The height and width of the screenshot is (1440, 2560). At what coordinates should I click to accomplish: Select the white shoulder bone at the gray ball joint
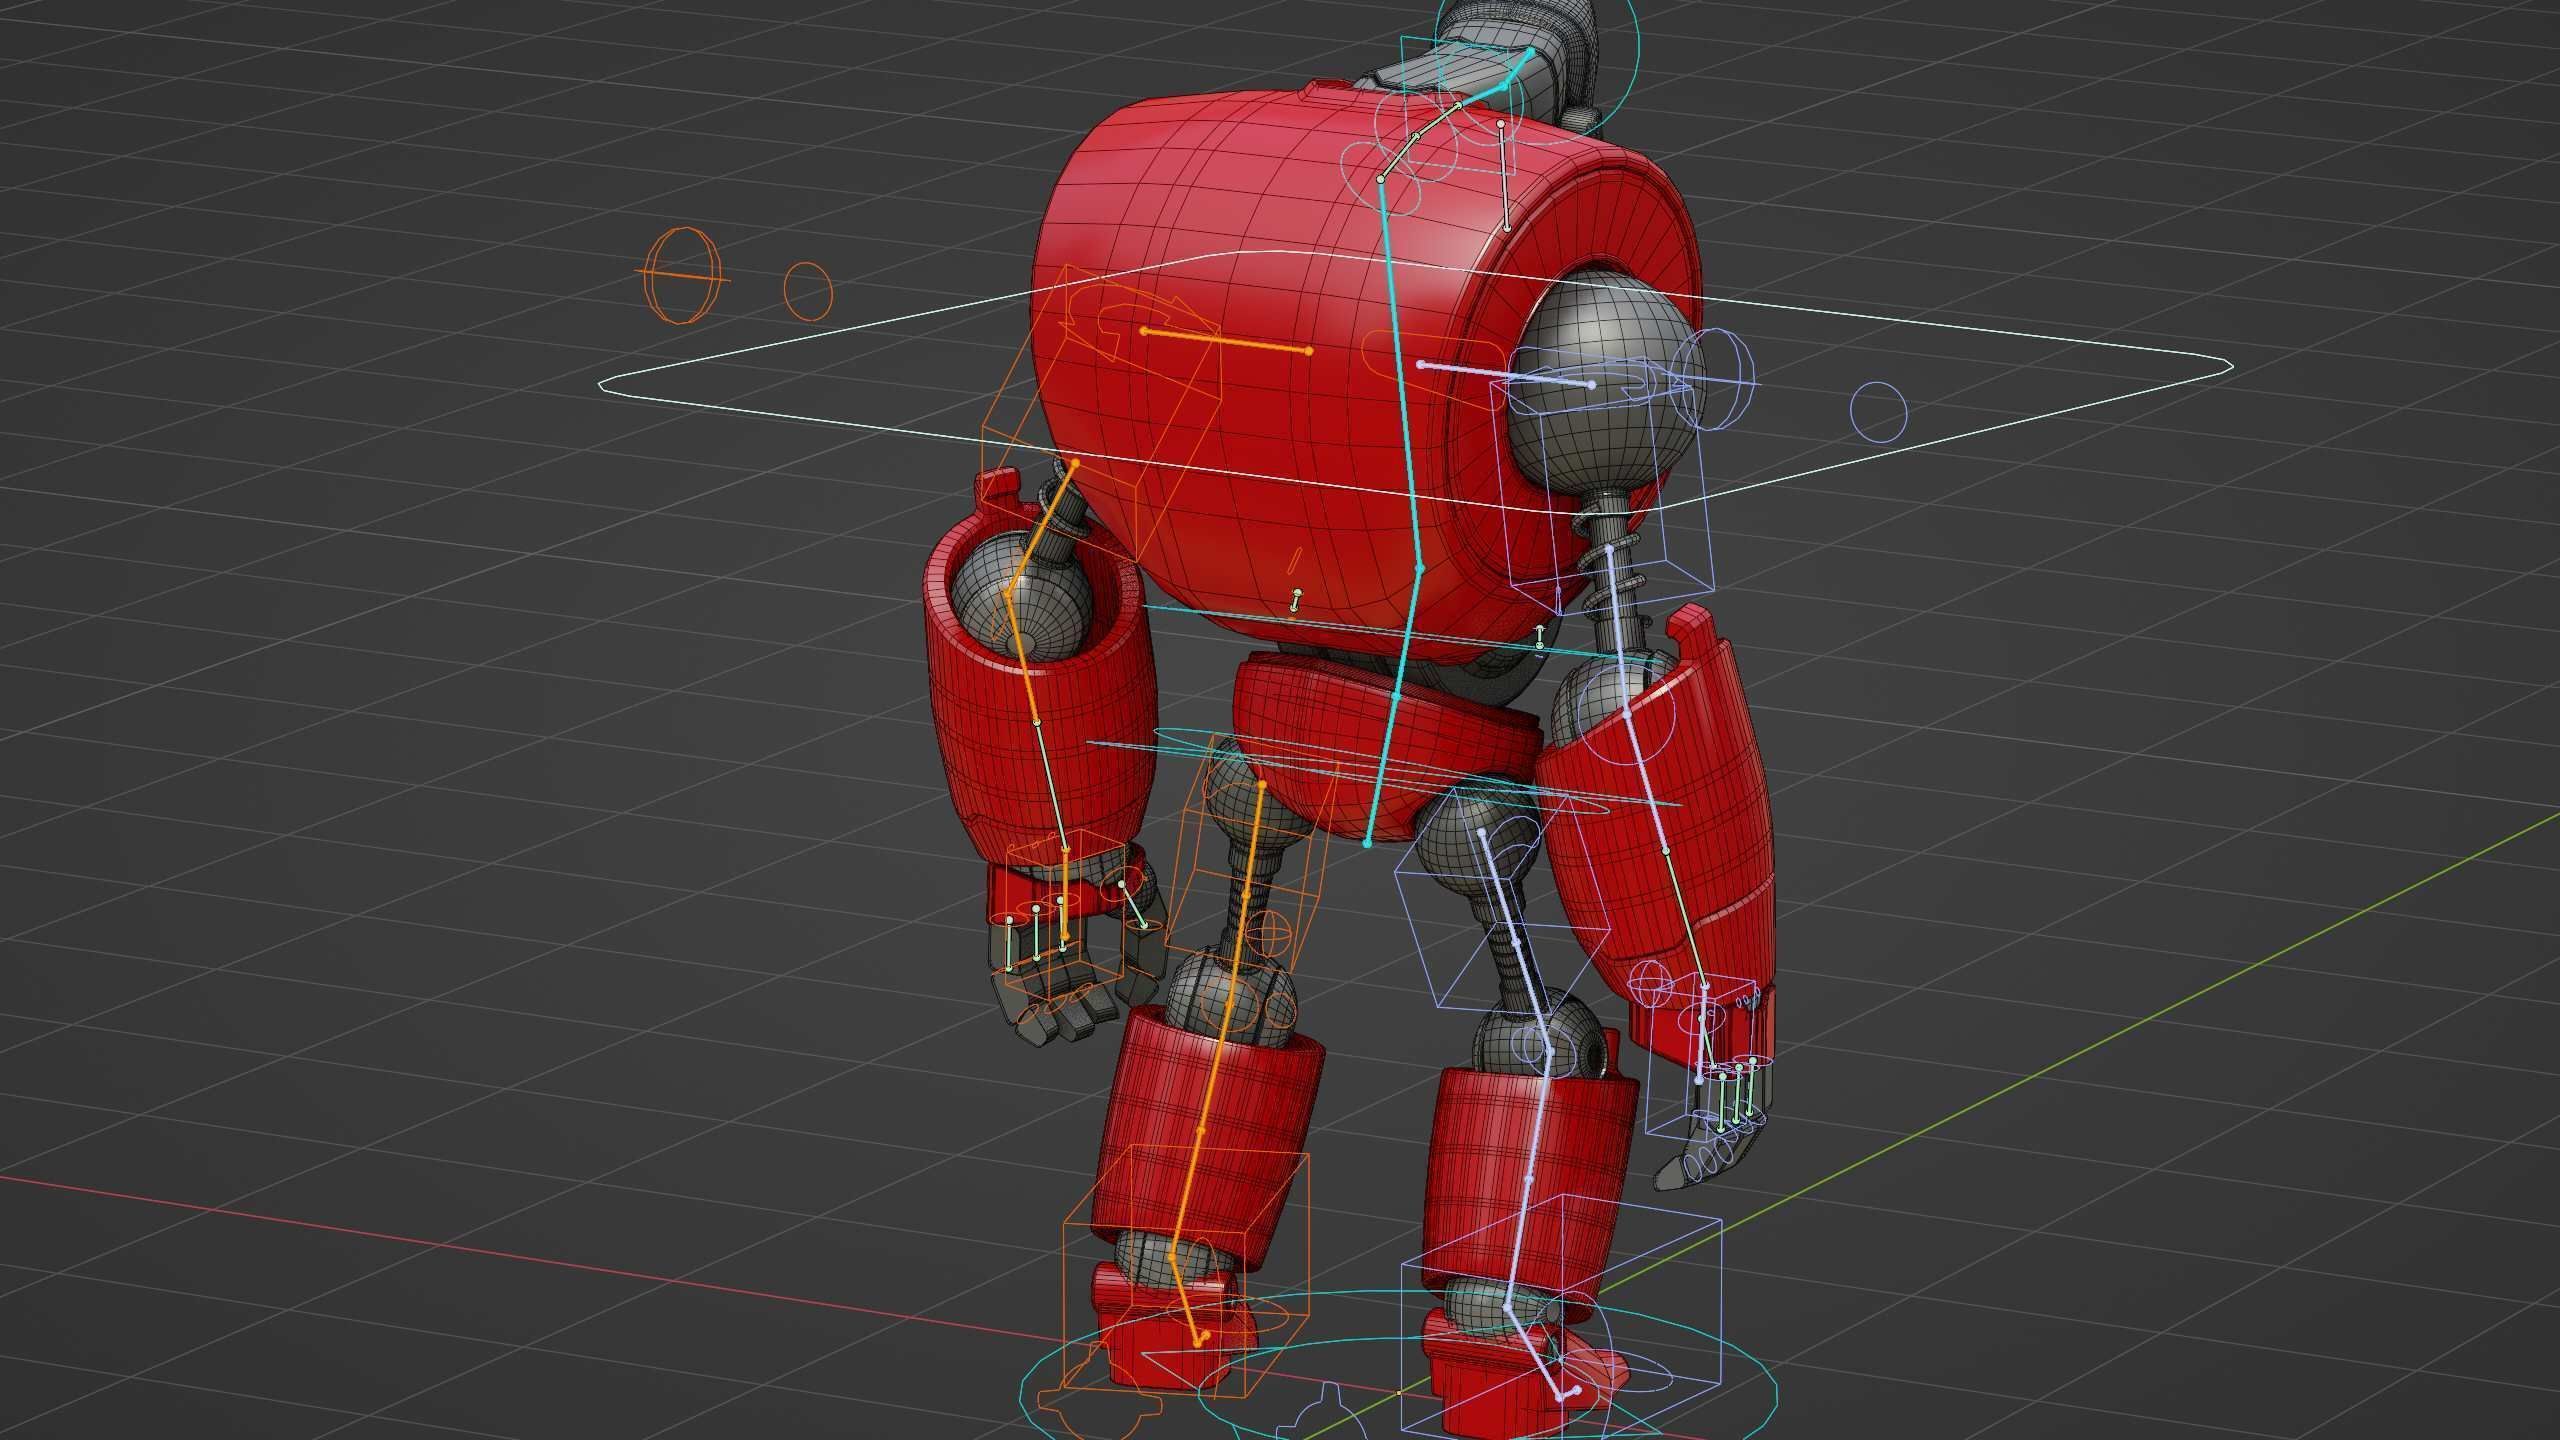point(1505,374)
